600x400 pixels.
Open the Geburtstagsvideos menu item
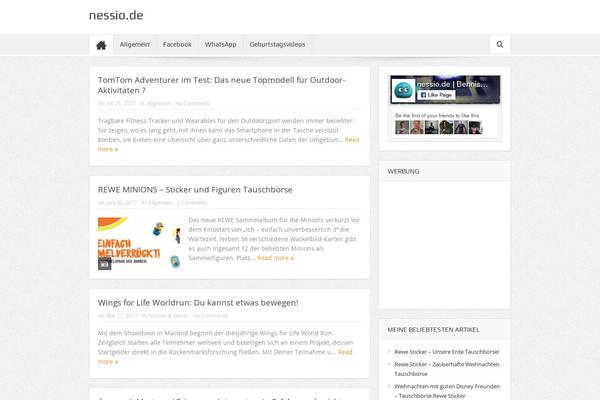click(x=277, y=44)
